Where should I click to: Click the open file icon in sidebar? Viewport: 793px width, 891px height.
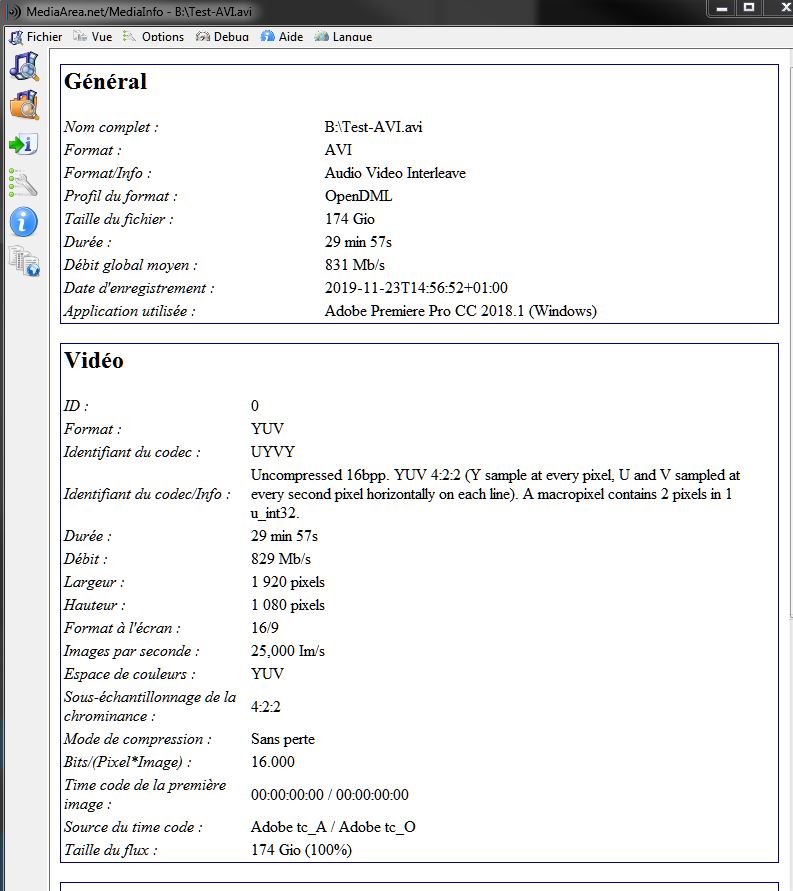click(24, 66)
